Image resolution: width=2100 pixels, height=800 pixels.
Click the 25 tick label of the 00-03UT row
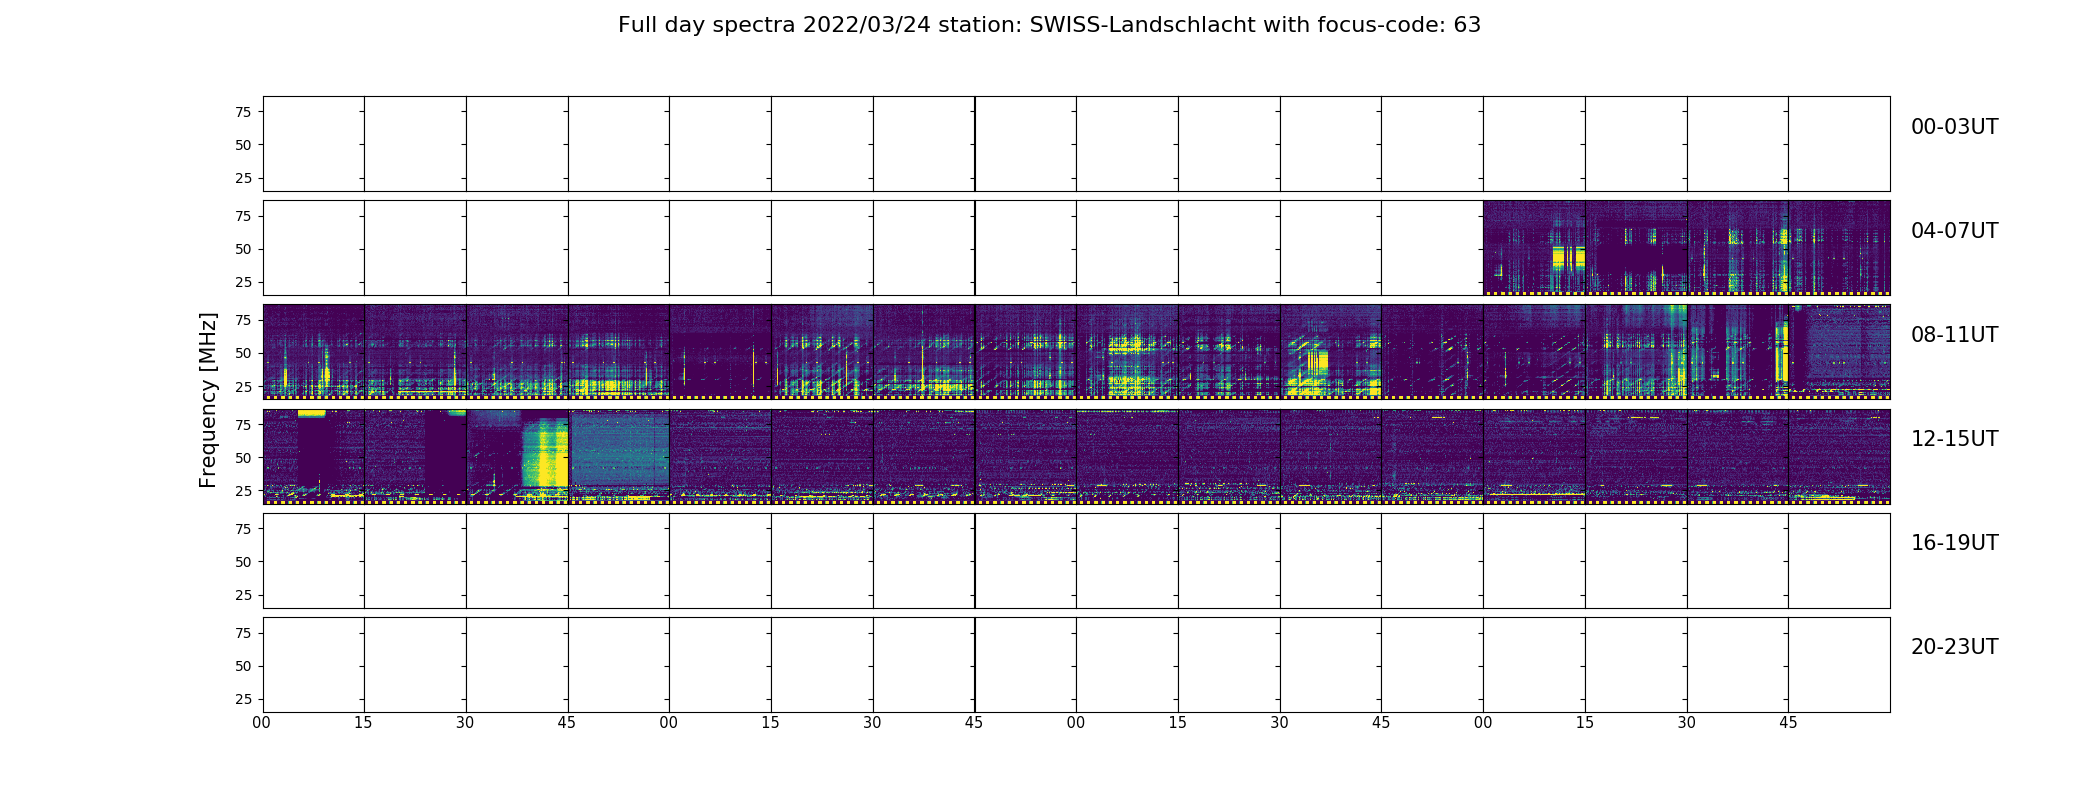[x=243, y=178]
